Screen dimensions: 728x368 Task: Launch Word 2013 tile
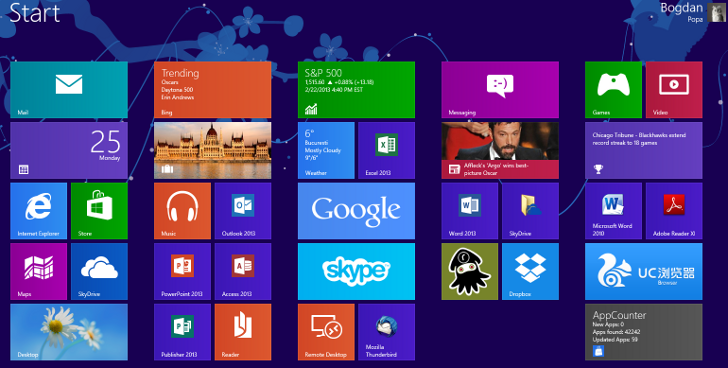(470, 211)
